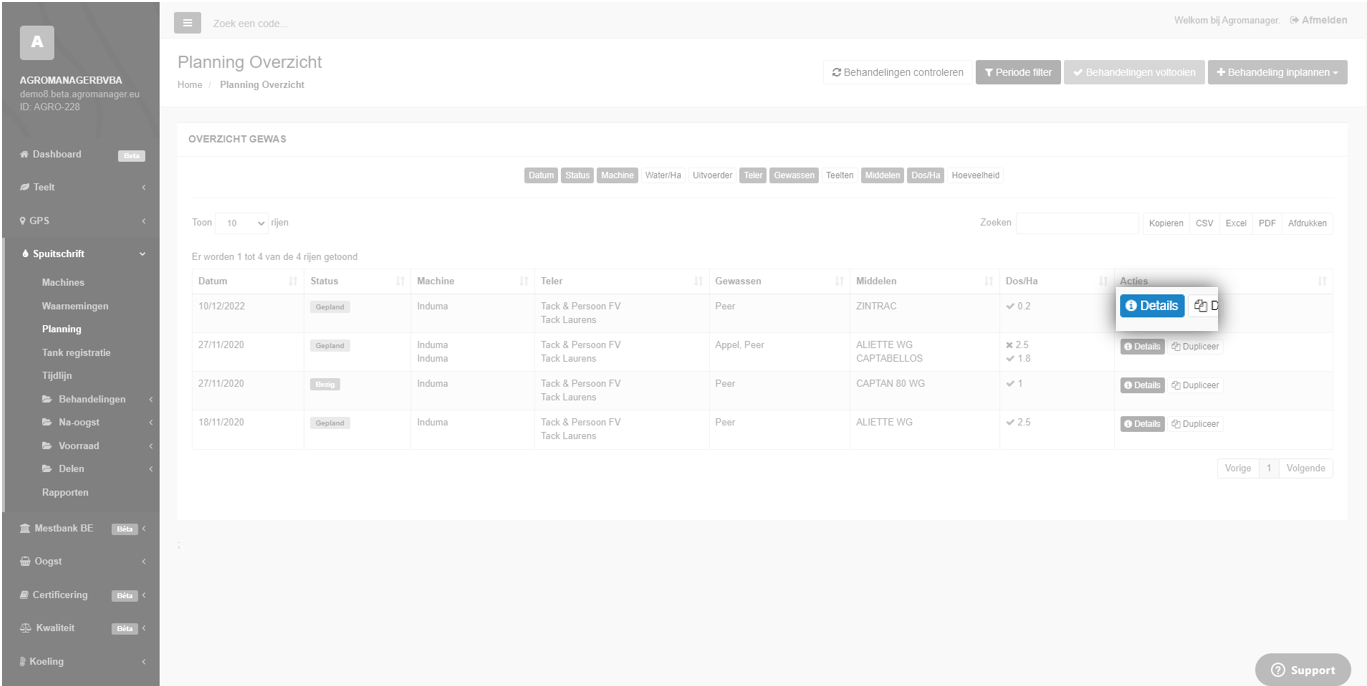1367x686 pixels.
Task: Select page 1 in pagination
Action: coord(1269,468)
